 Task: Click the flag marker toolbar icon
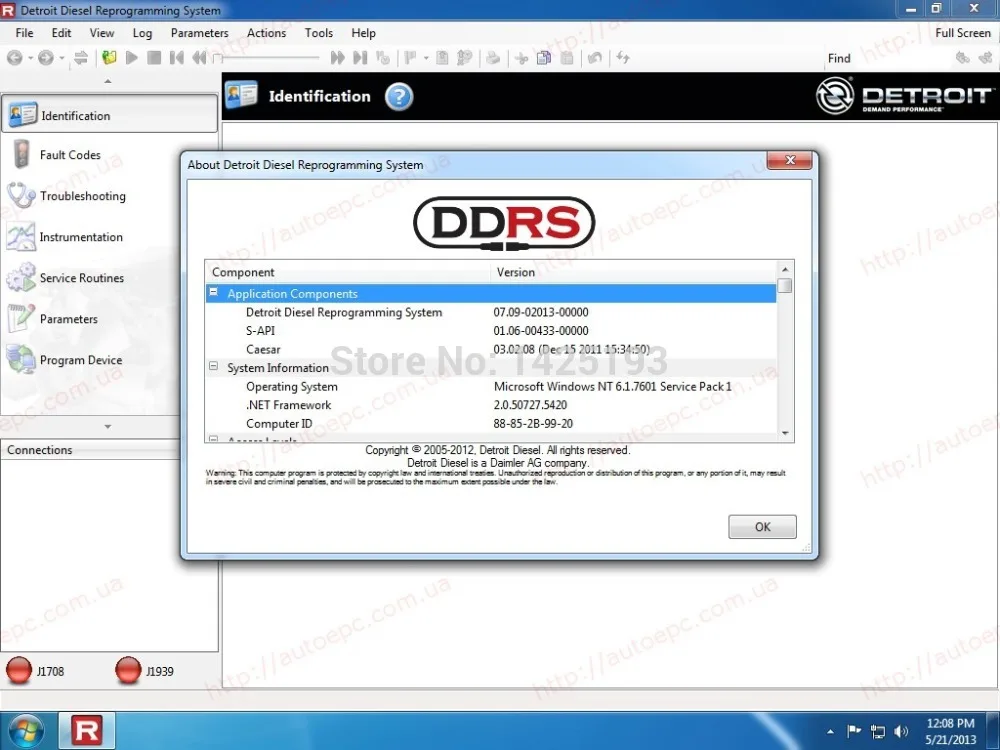pyautogui.click(x=410, y=58)
